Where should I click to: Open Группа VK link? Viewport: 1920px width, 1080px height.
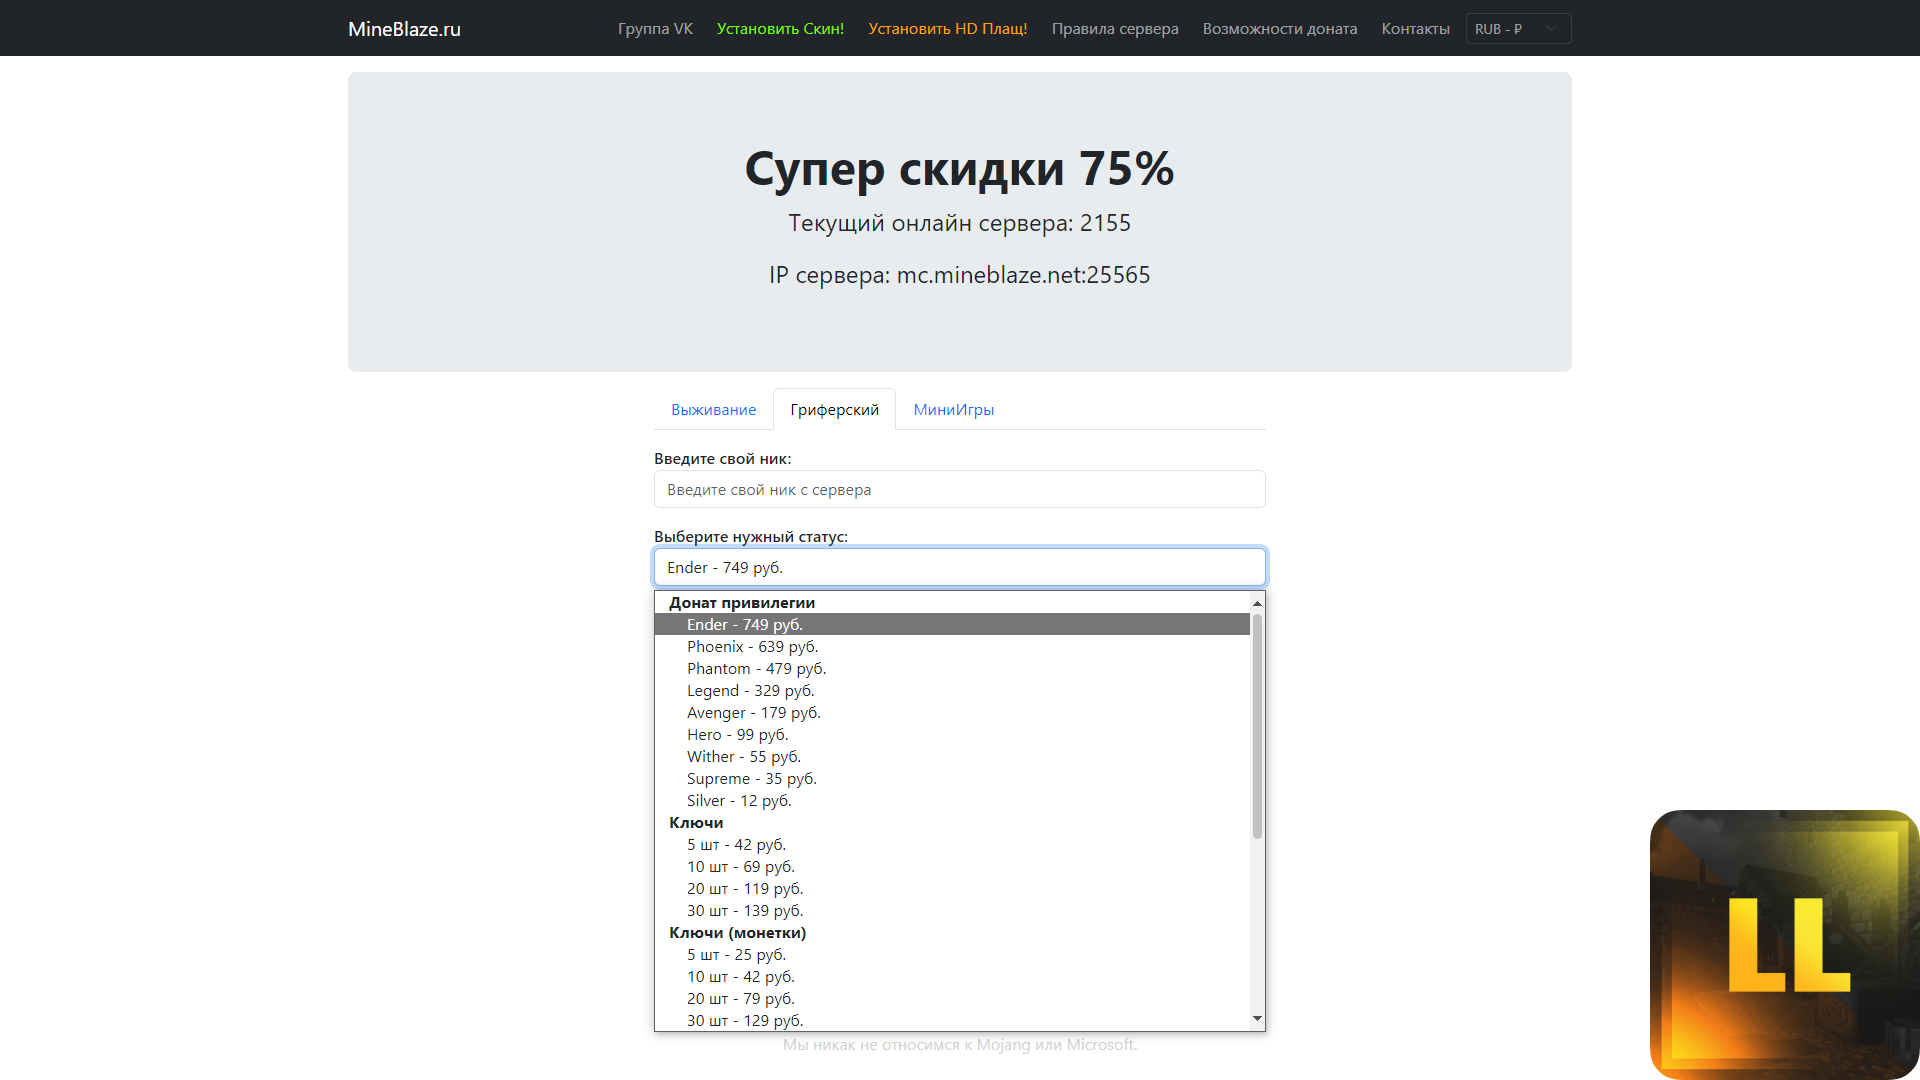(x=655, y=29)
